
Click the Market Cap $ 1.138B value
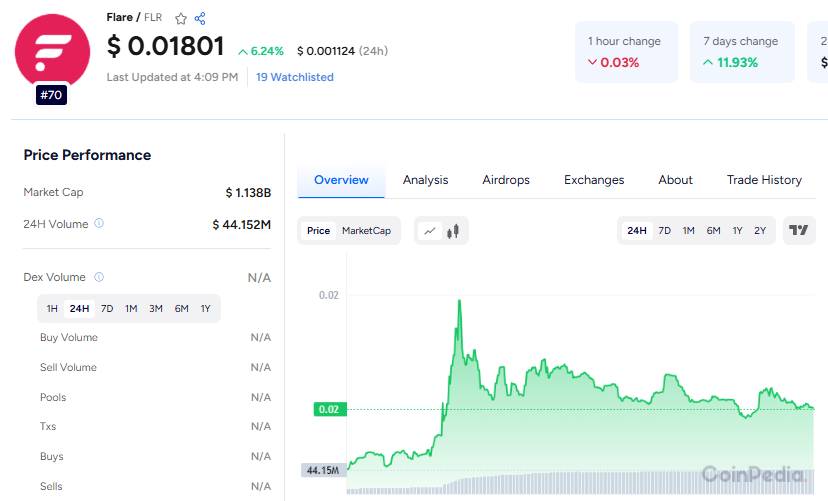pyautogui.click(x=248, y=193)
